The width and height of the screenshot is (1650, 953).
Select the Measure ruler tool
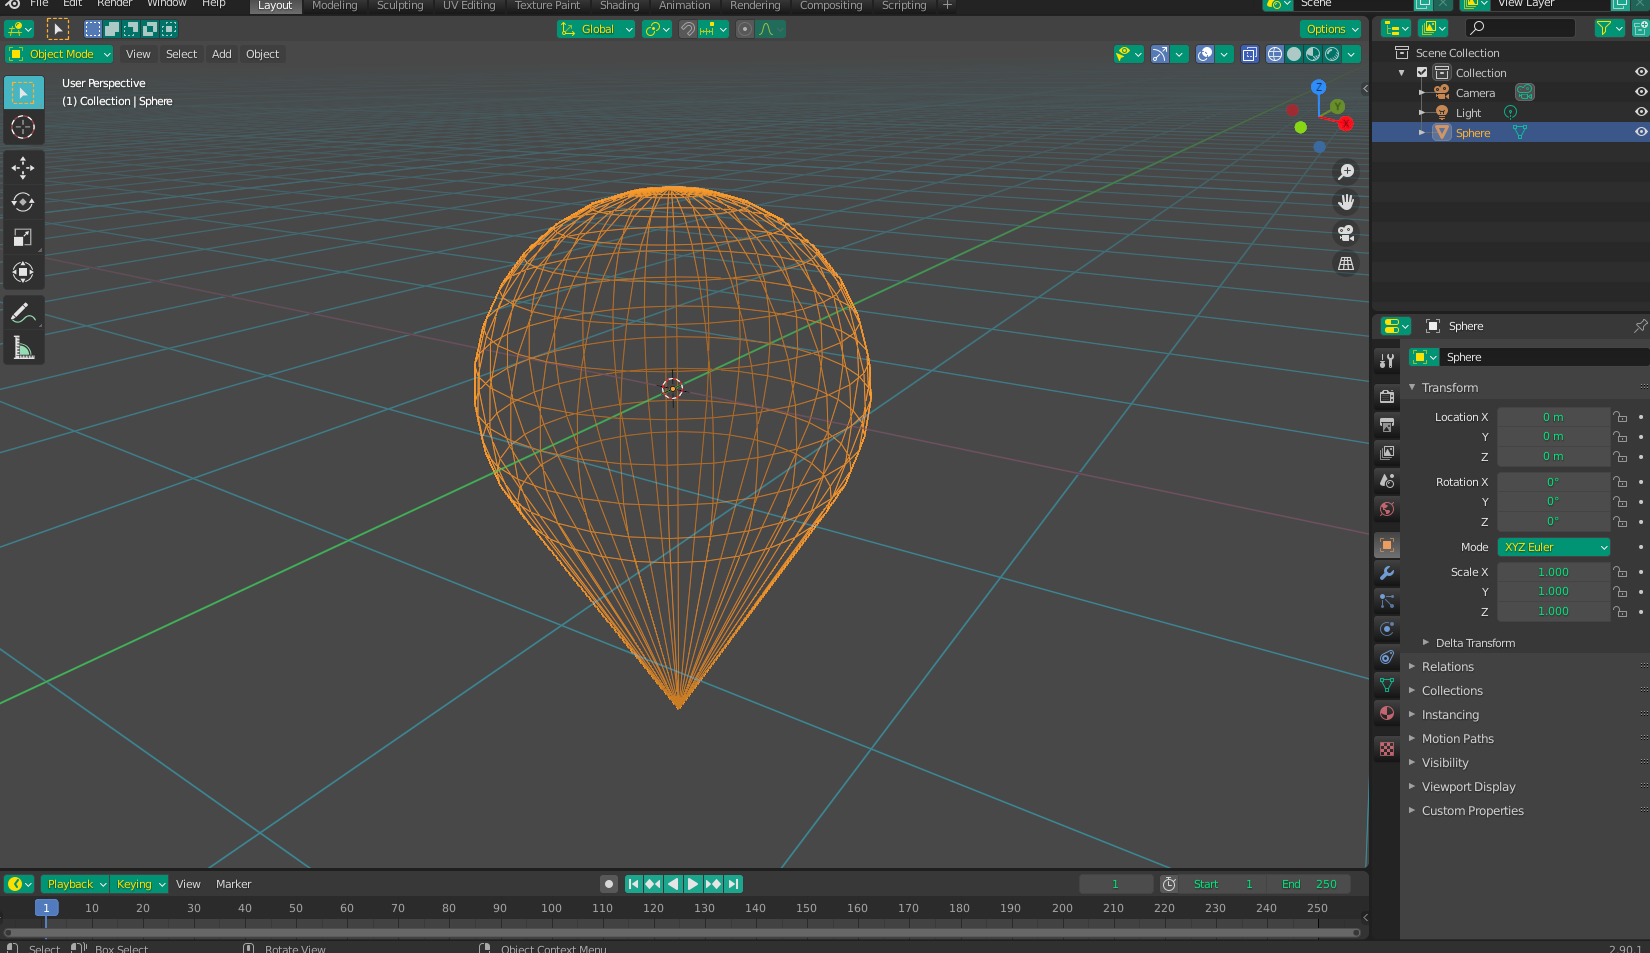[23, 348]
